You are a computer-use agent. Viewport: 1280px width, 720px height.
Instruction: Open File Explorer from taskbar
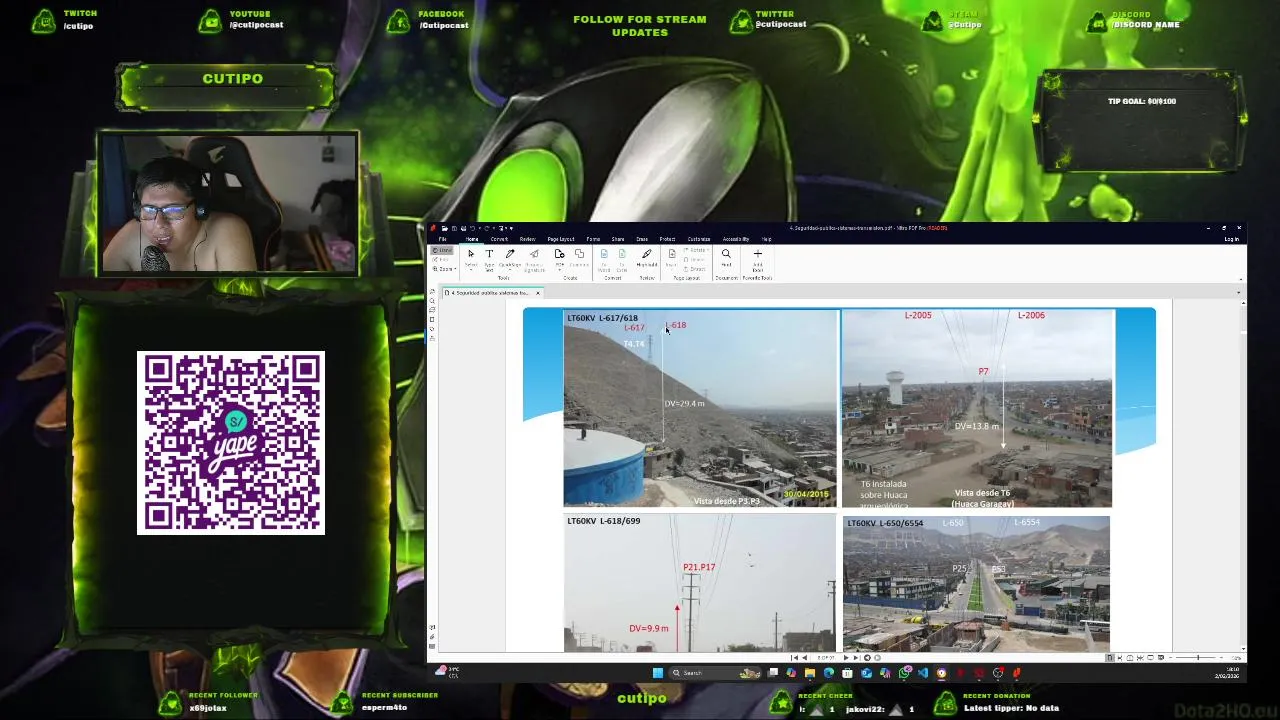tap(810, 673)
